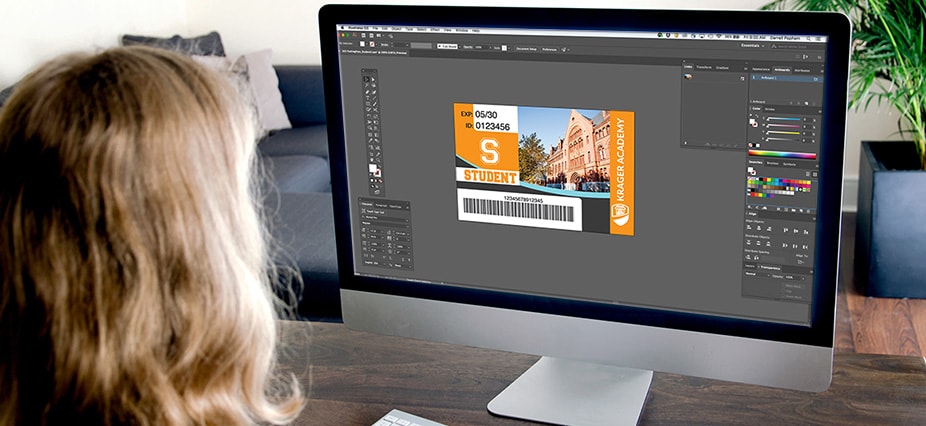
Task: Select the Type tool in the Tools panel
Action: point(367,97)
